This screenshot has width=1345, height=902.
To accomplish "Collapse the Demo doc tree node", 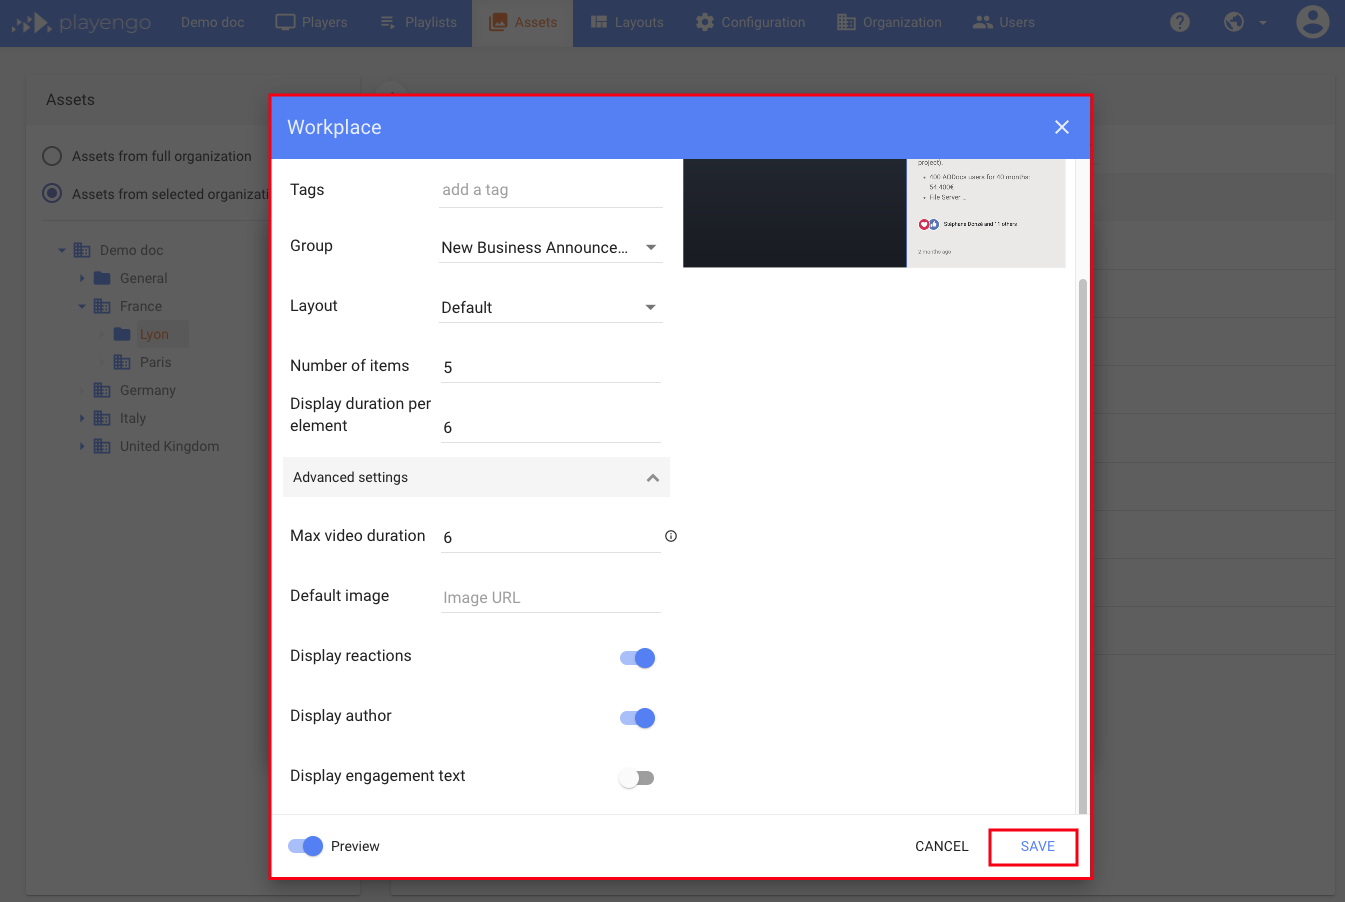I will (62, 250).
